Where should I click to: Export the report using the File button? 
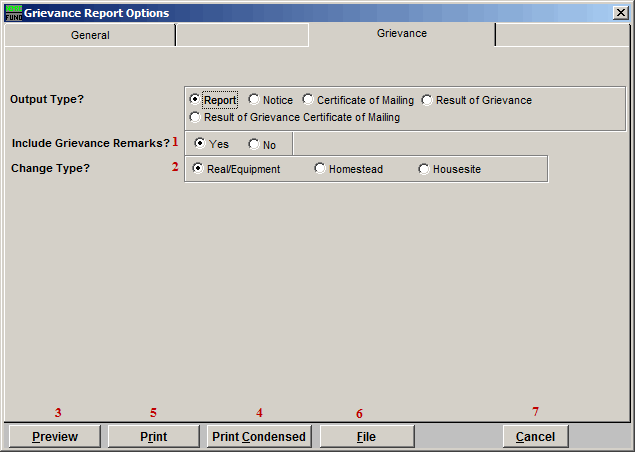367,437
